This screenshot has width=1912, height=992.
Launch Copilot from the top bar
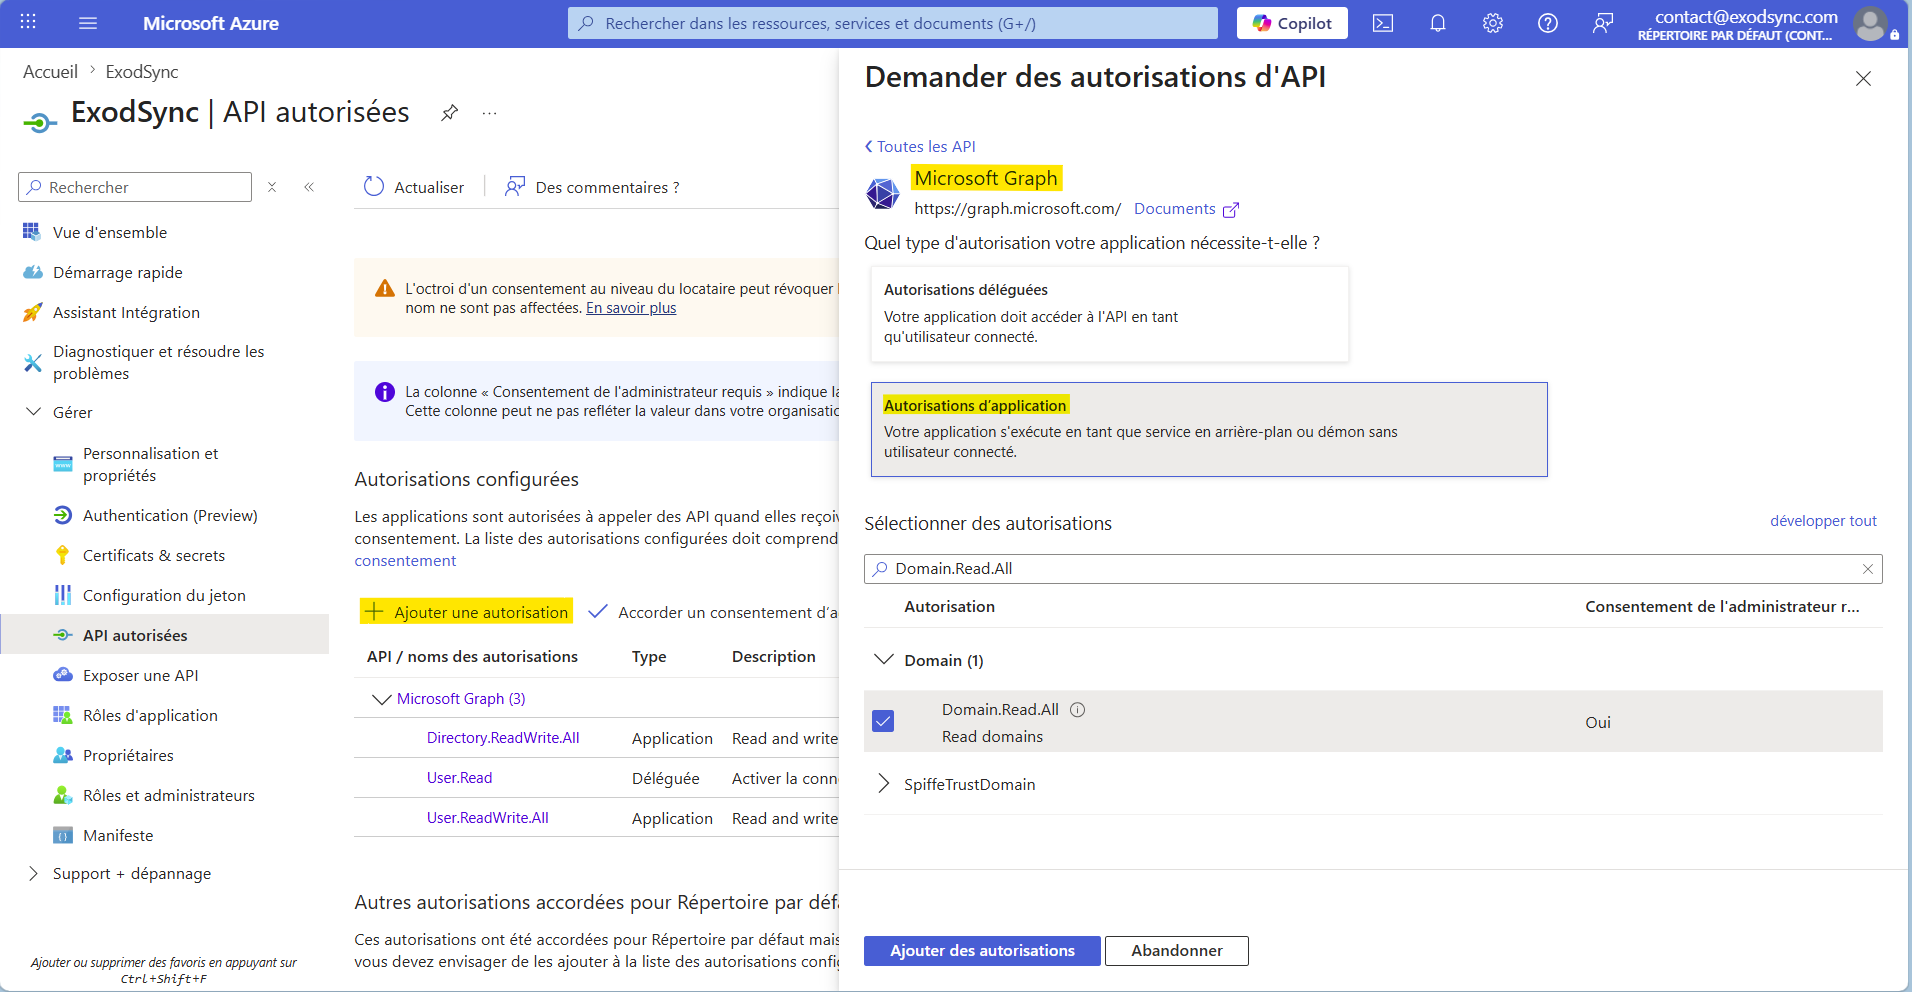[x=1292, y=23]
